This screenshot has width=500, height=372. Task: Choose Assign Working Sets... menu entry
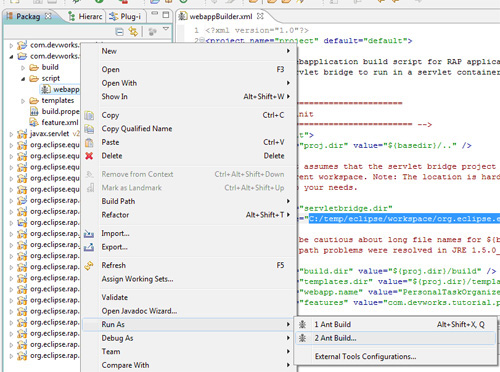coord(188,279)
